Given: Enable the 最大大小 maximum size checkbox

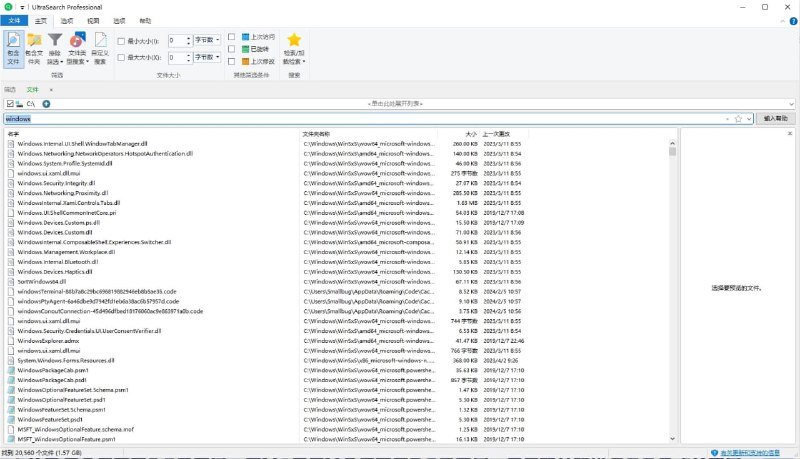Looking at the screenshot, I should tap(123, 58).
